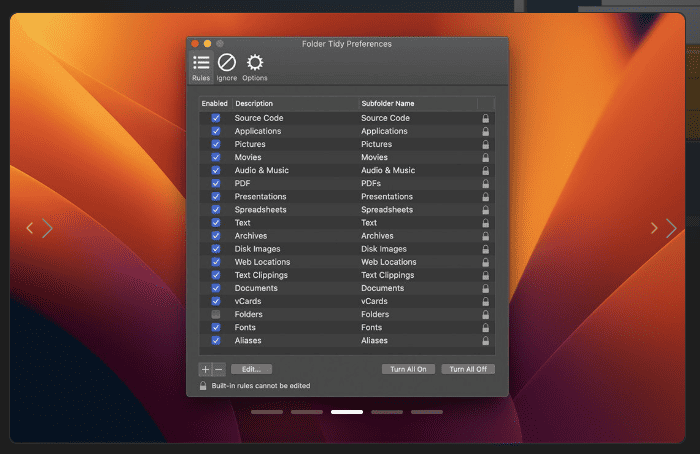Disable the Text Clippings rule

(216, 275)
